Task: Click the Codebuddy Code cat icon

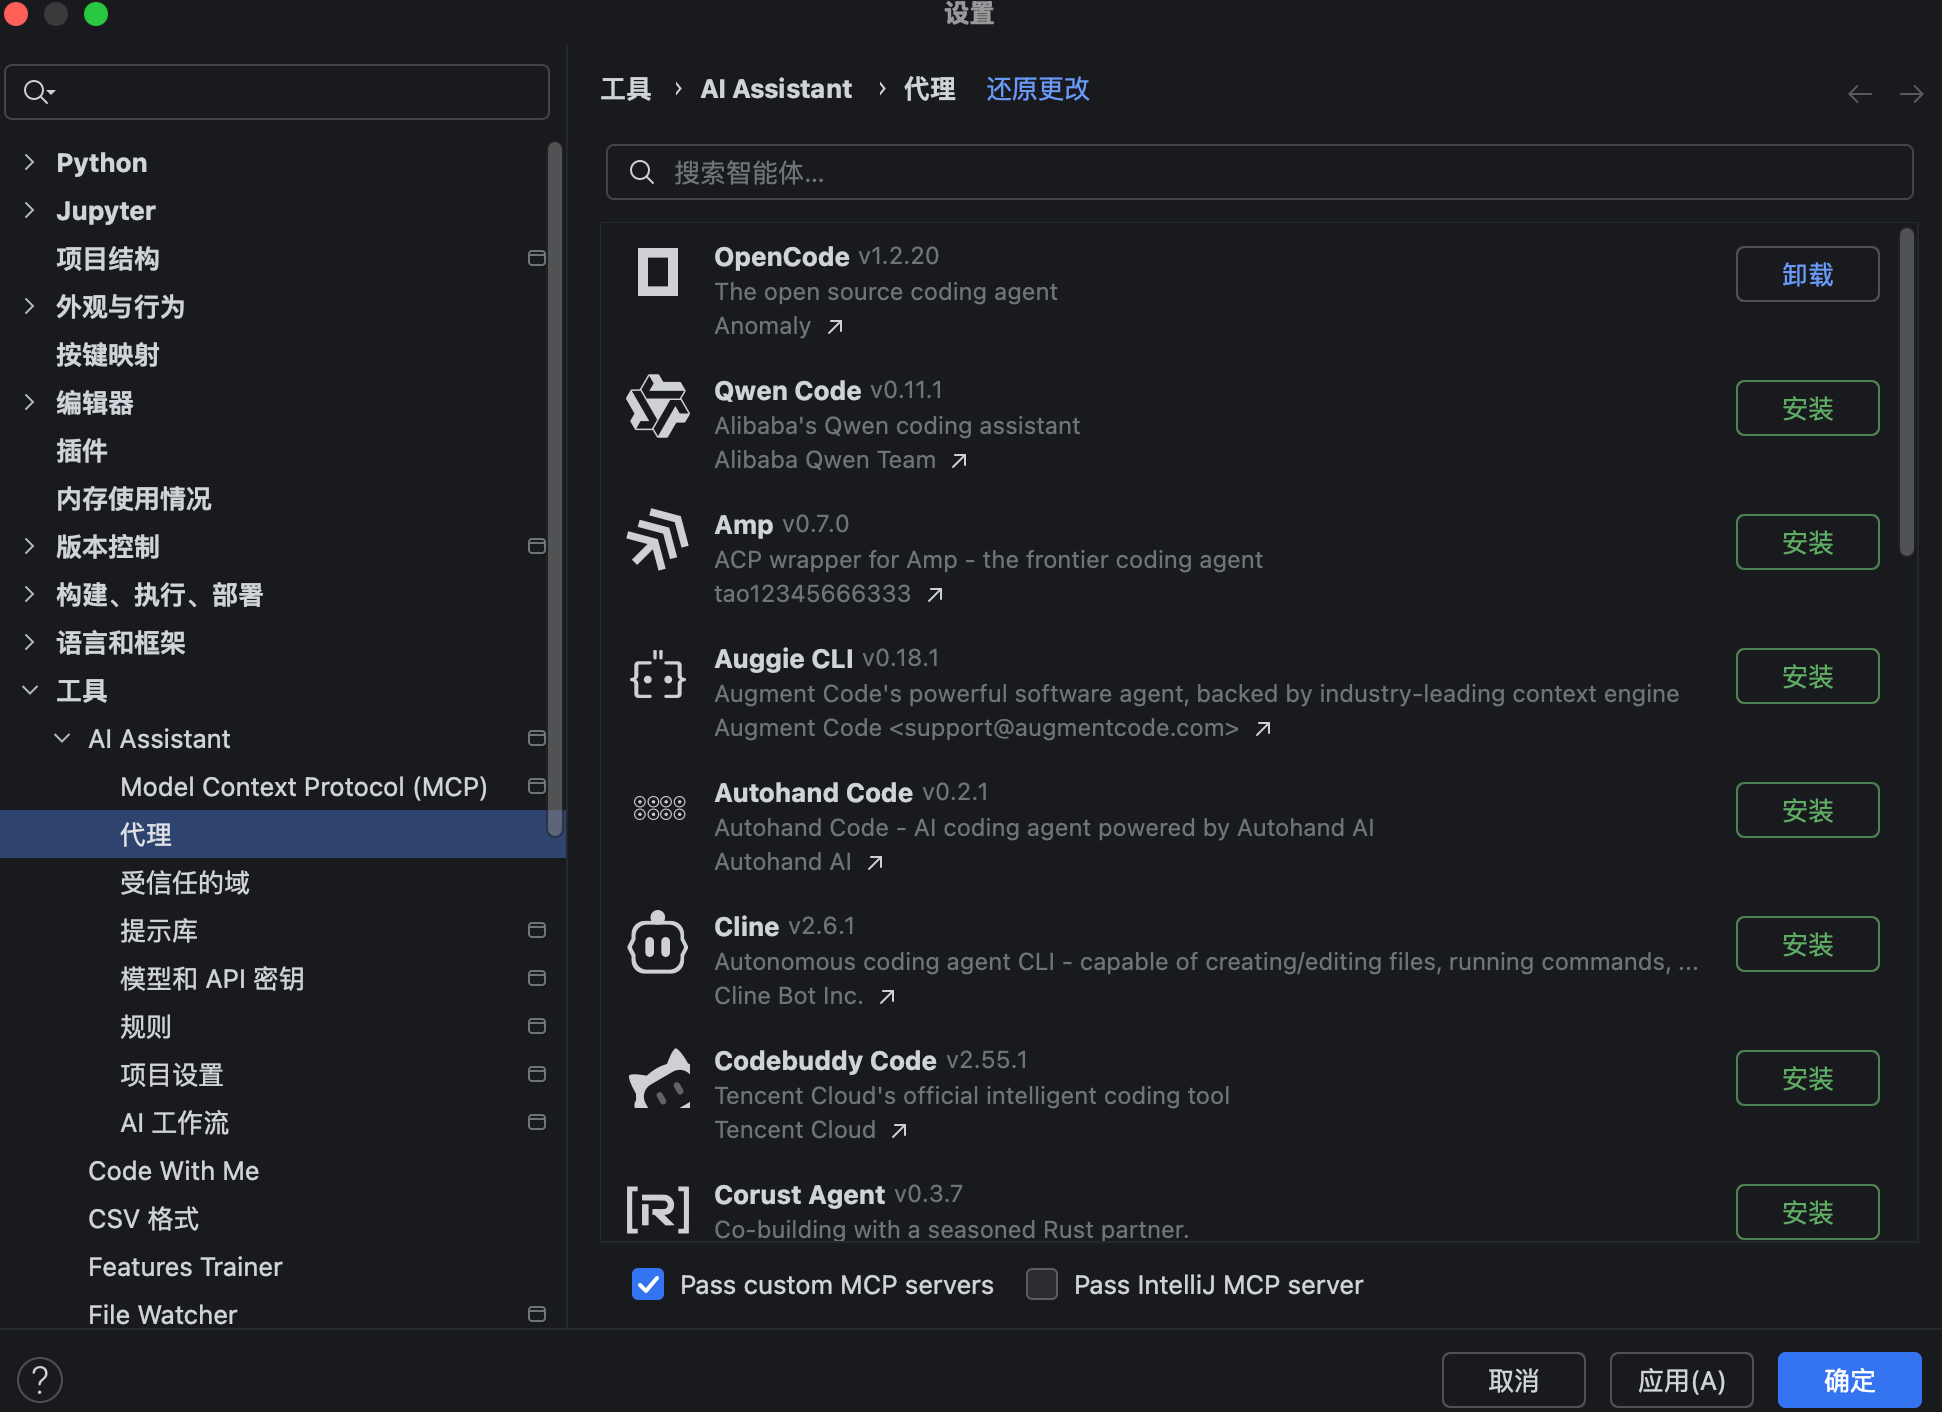Action: [659, 1078]
